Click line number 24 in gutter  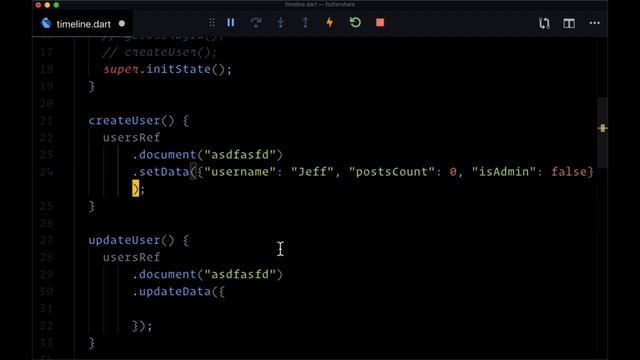[47, 172]
